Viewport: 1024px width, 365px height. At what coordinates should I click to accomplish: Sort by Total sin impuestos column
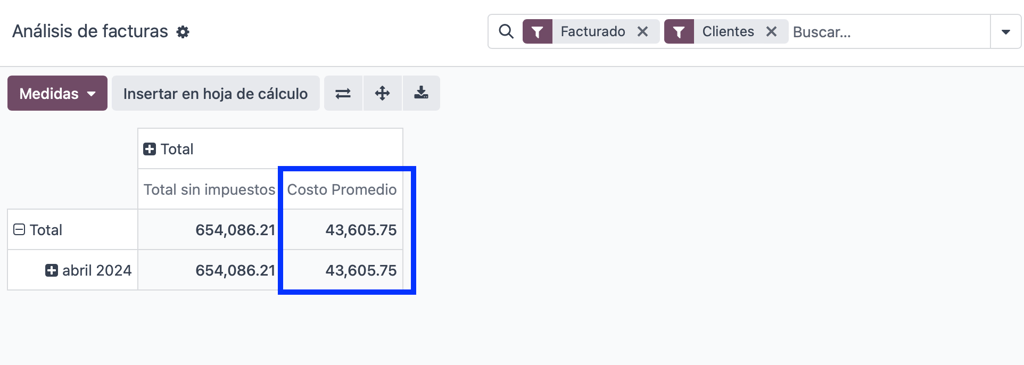tap(209, 190)
